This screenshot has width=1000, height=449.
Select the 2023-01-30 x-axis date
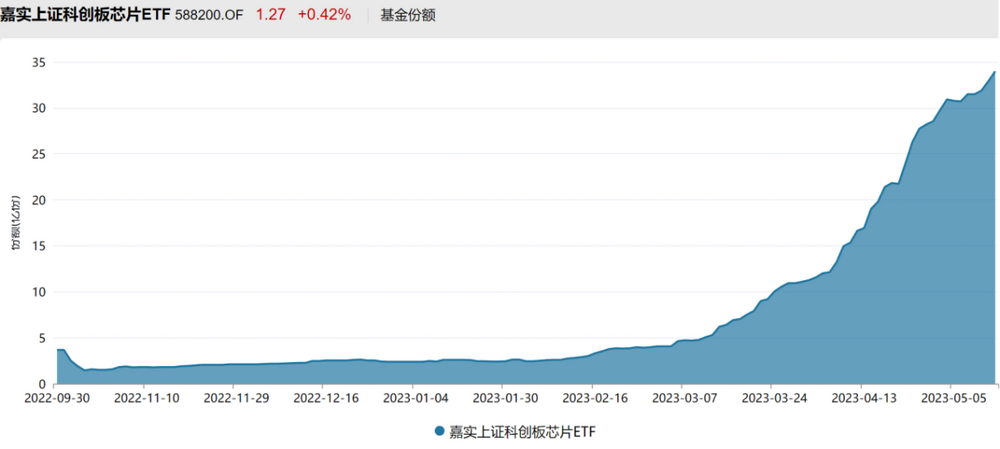(x=505, y=397)
